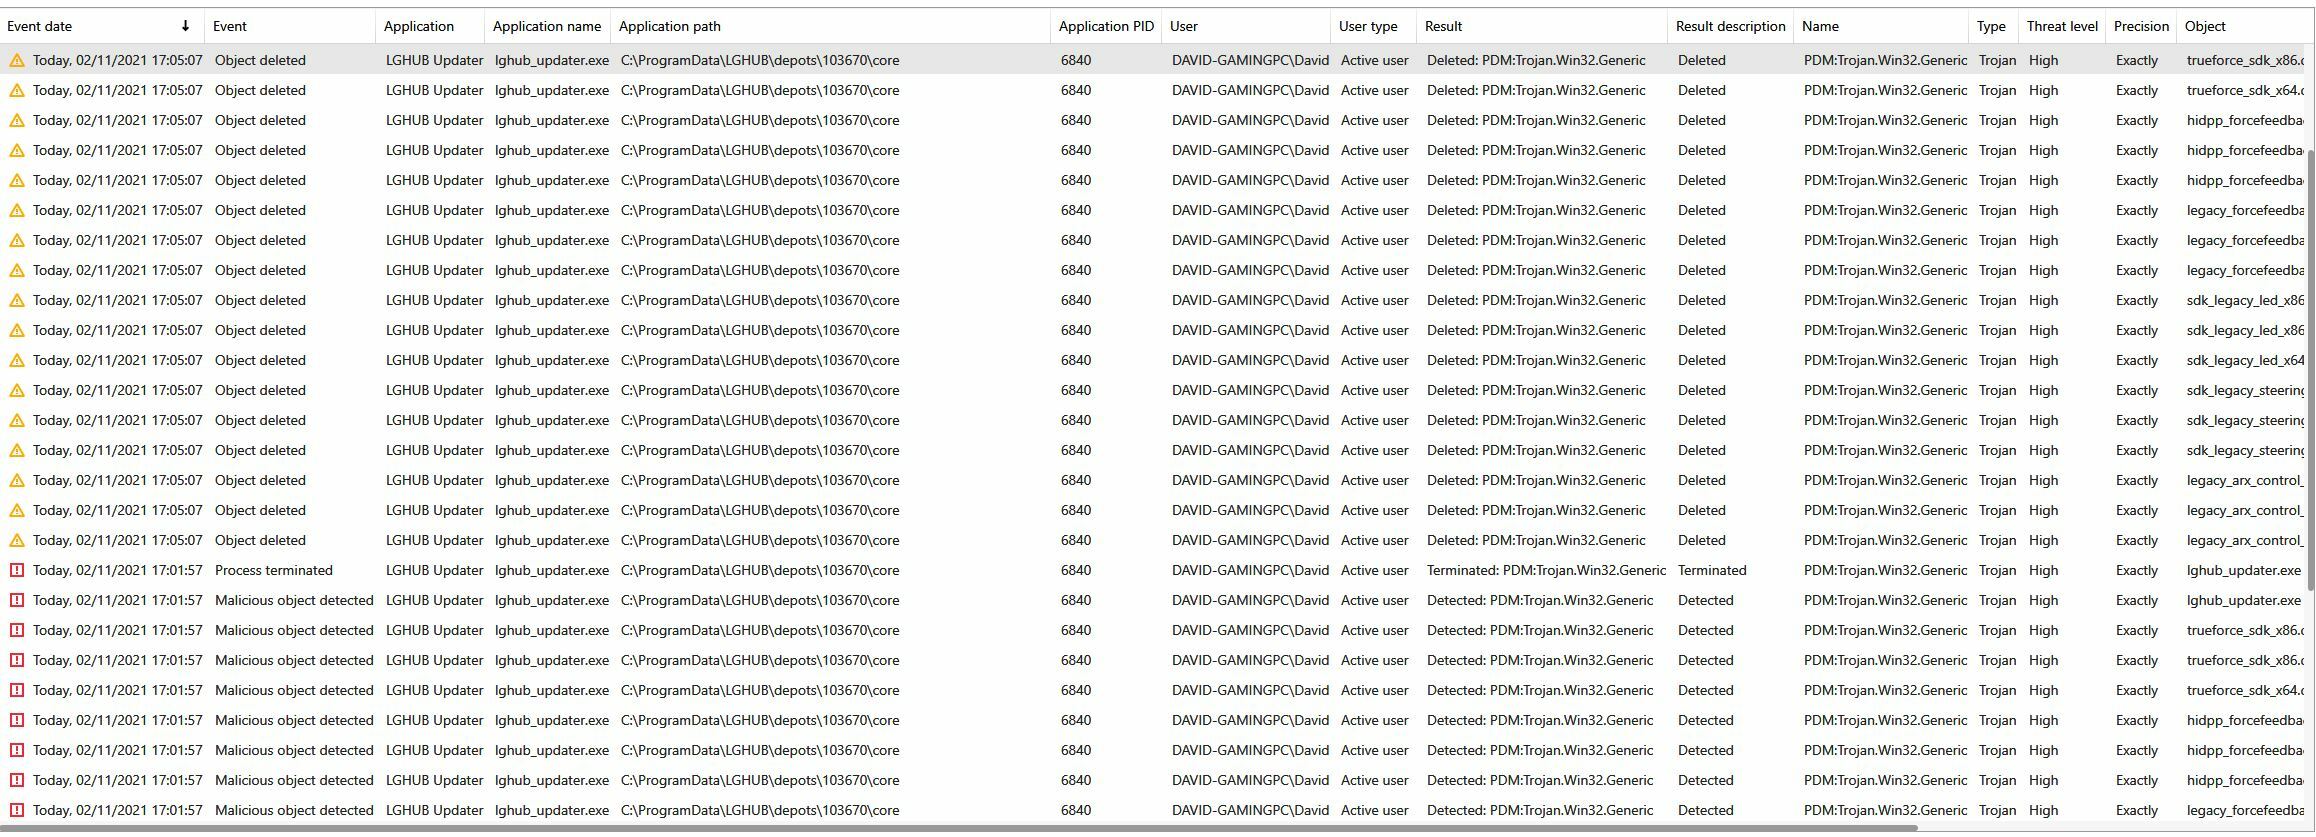Sort by the Event column header
The width and height of the screenshot is (2316, 837).
click(290, 26)
